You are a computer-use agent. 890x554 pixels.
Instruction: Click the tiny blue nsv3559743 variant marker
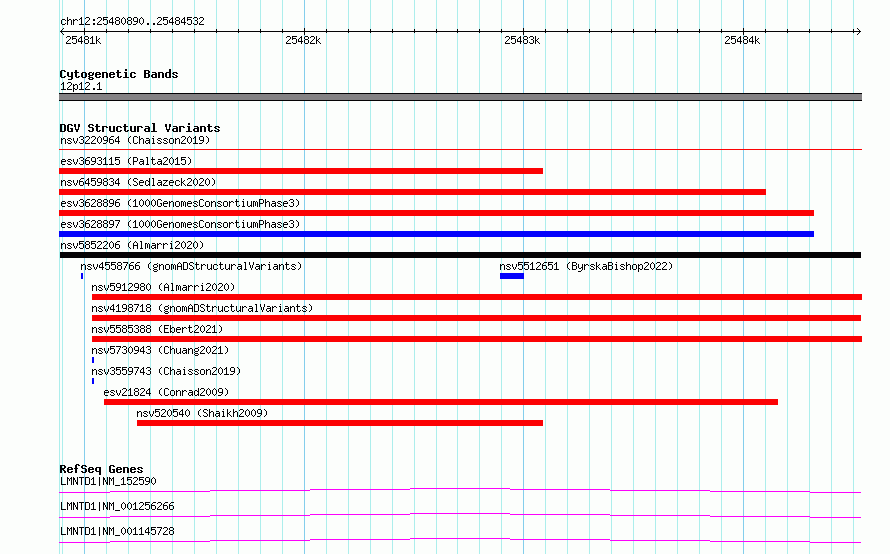pos(93,381)
